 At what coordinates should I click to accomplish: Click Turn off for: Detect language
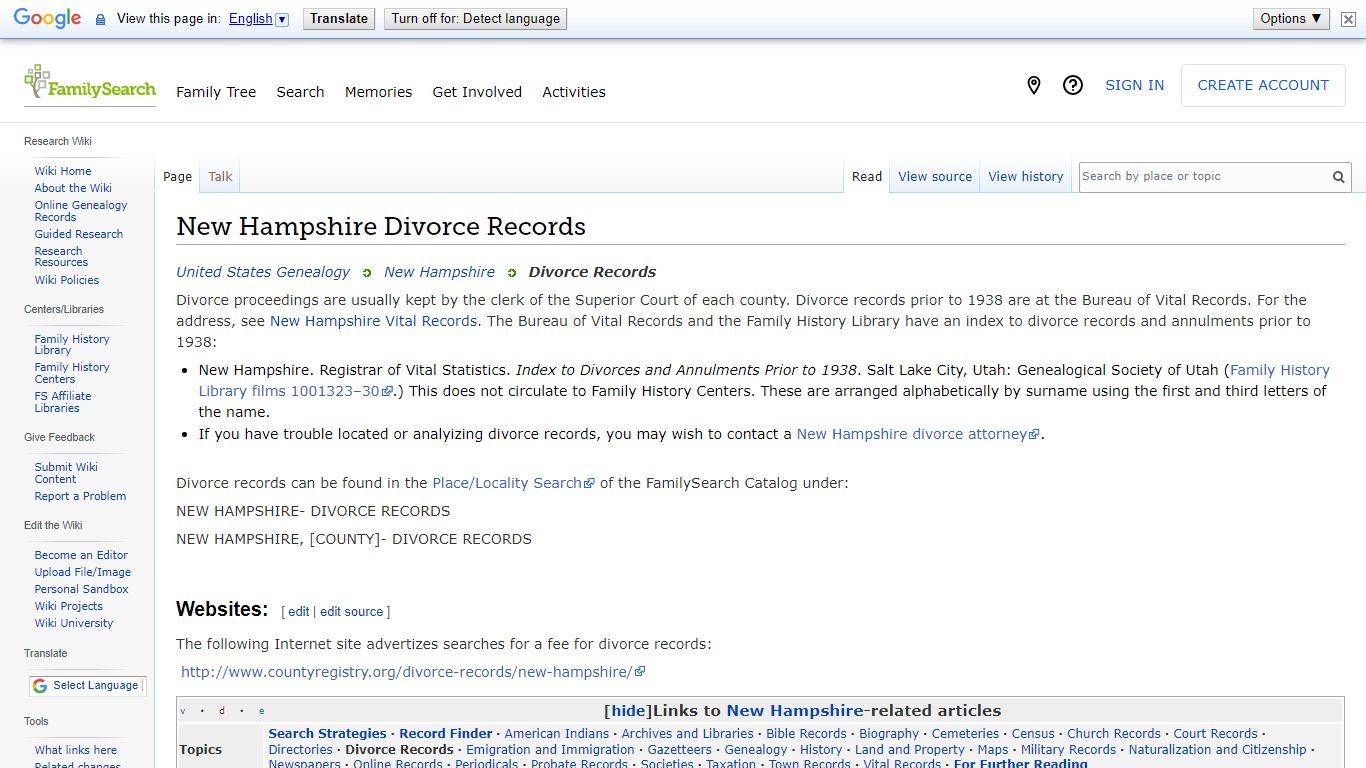[x=476, y=19]
